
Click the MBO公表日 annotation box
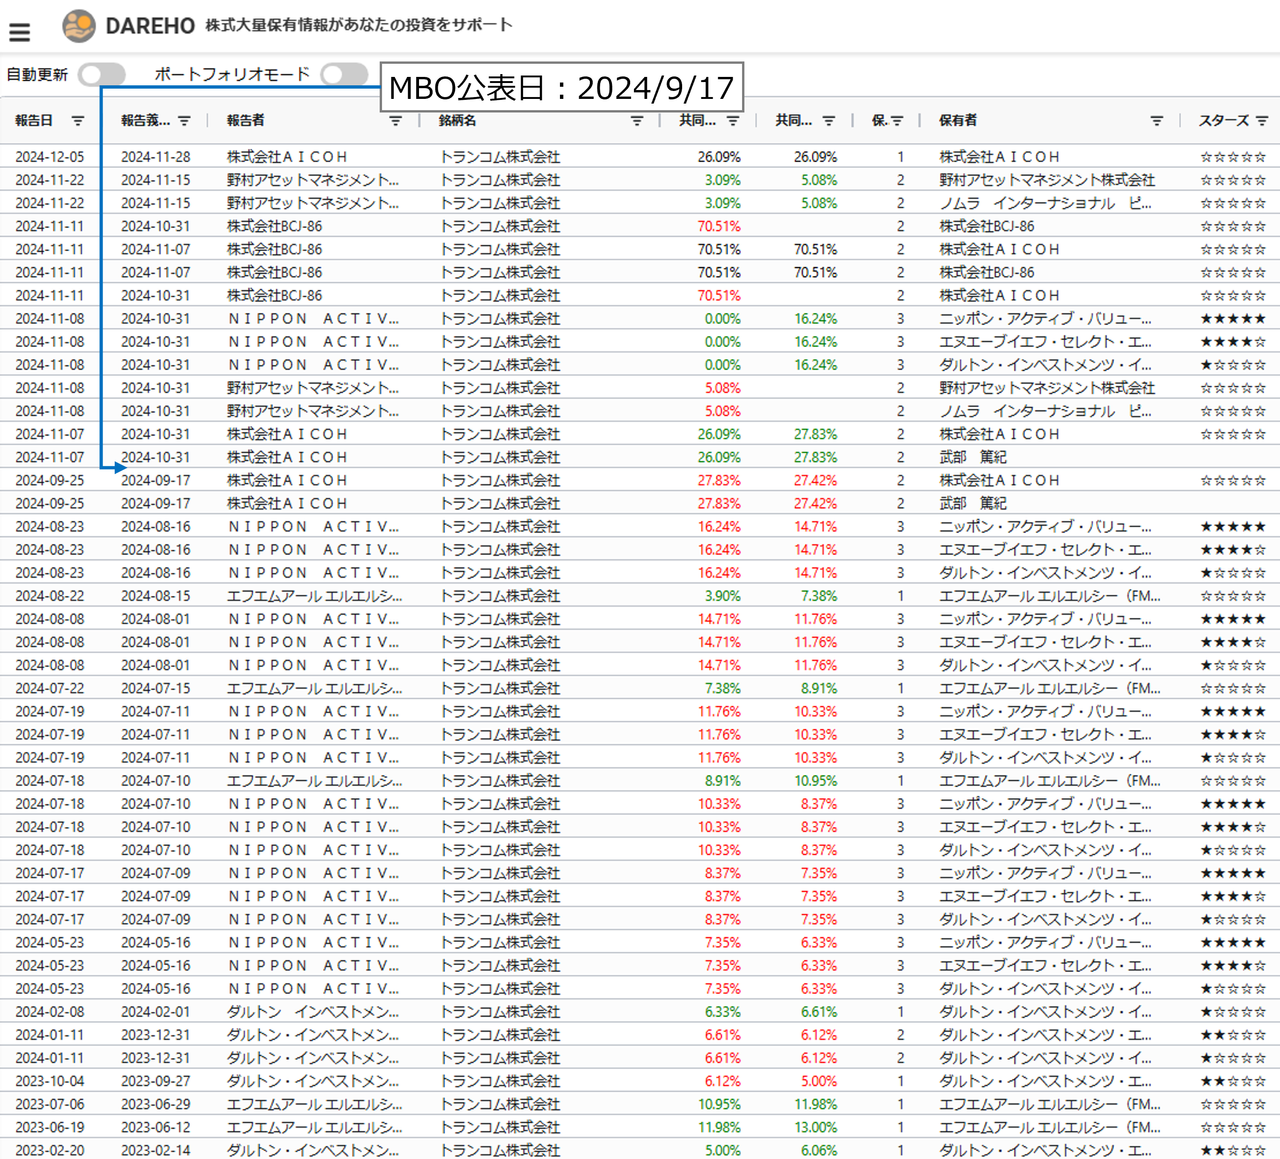561,88
